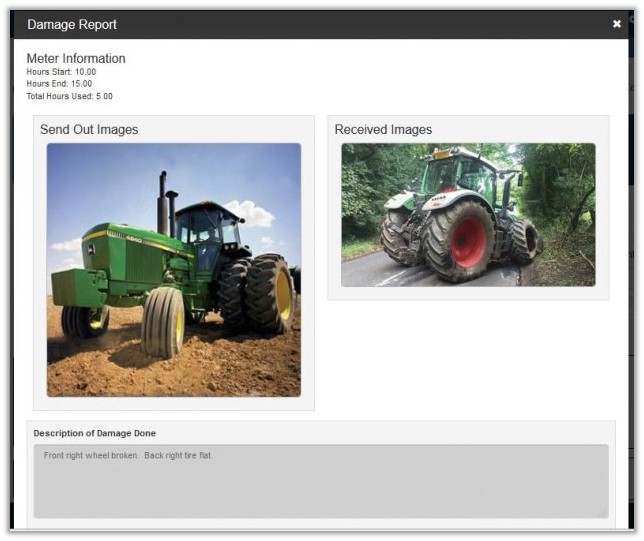
Task: Click the Hours Start value line
Action: click(x=61, y=72)
